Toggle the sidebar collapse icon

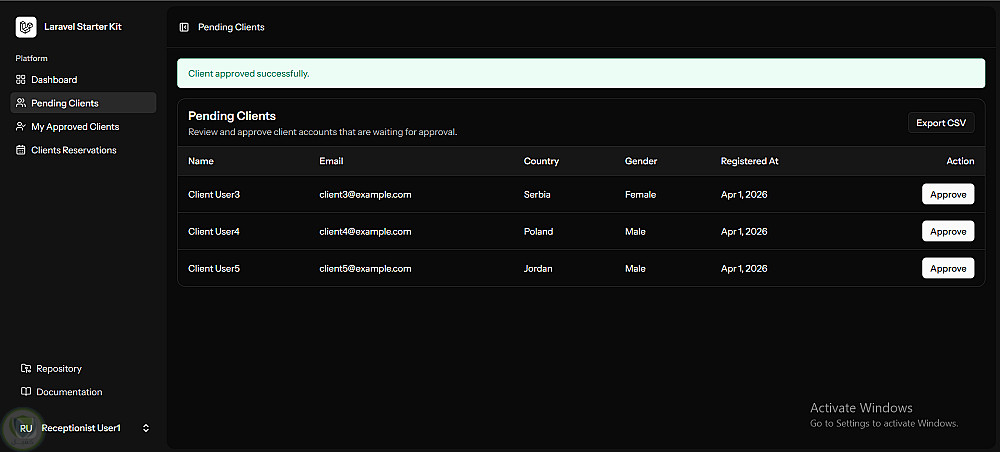pyautogui.click(x=184, y=27)
